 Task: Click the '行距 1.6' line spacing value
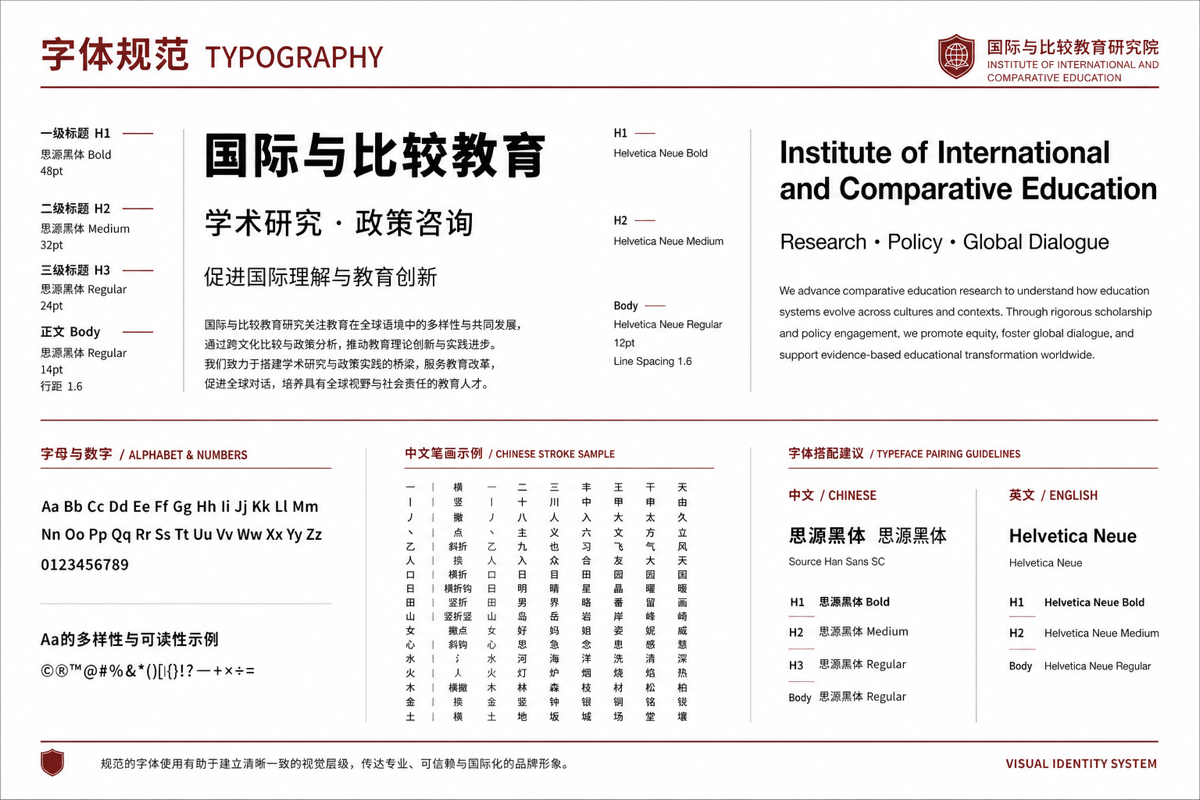click(x=61, y=386)
